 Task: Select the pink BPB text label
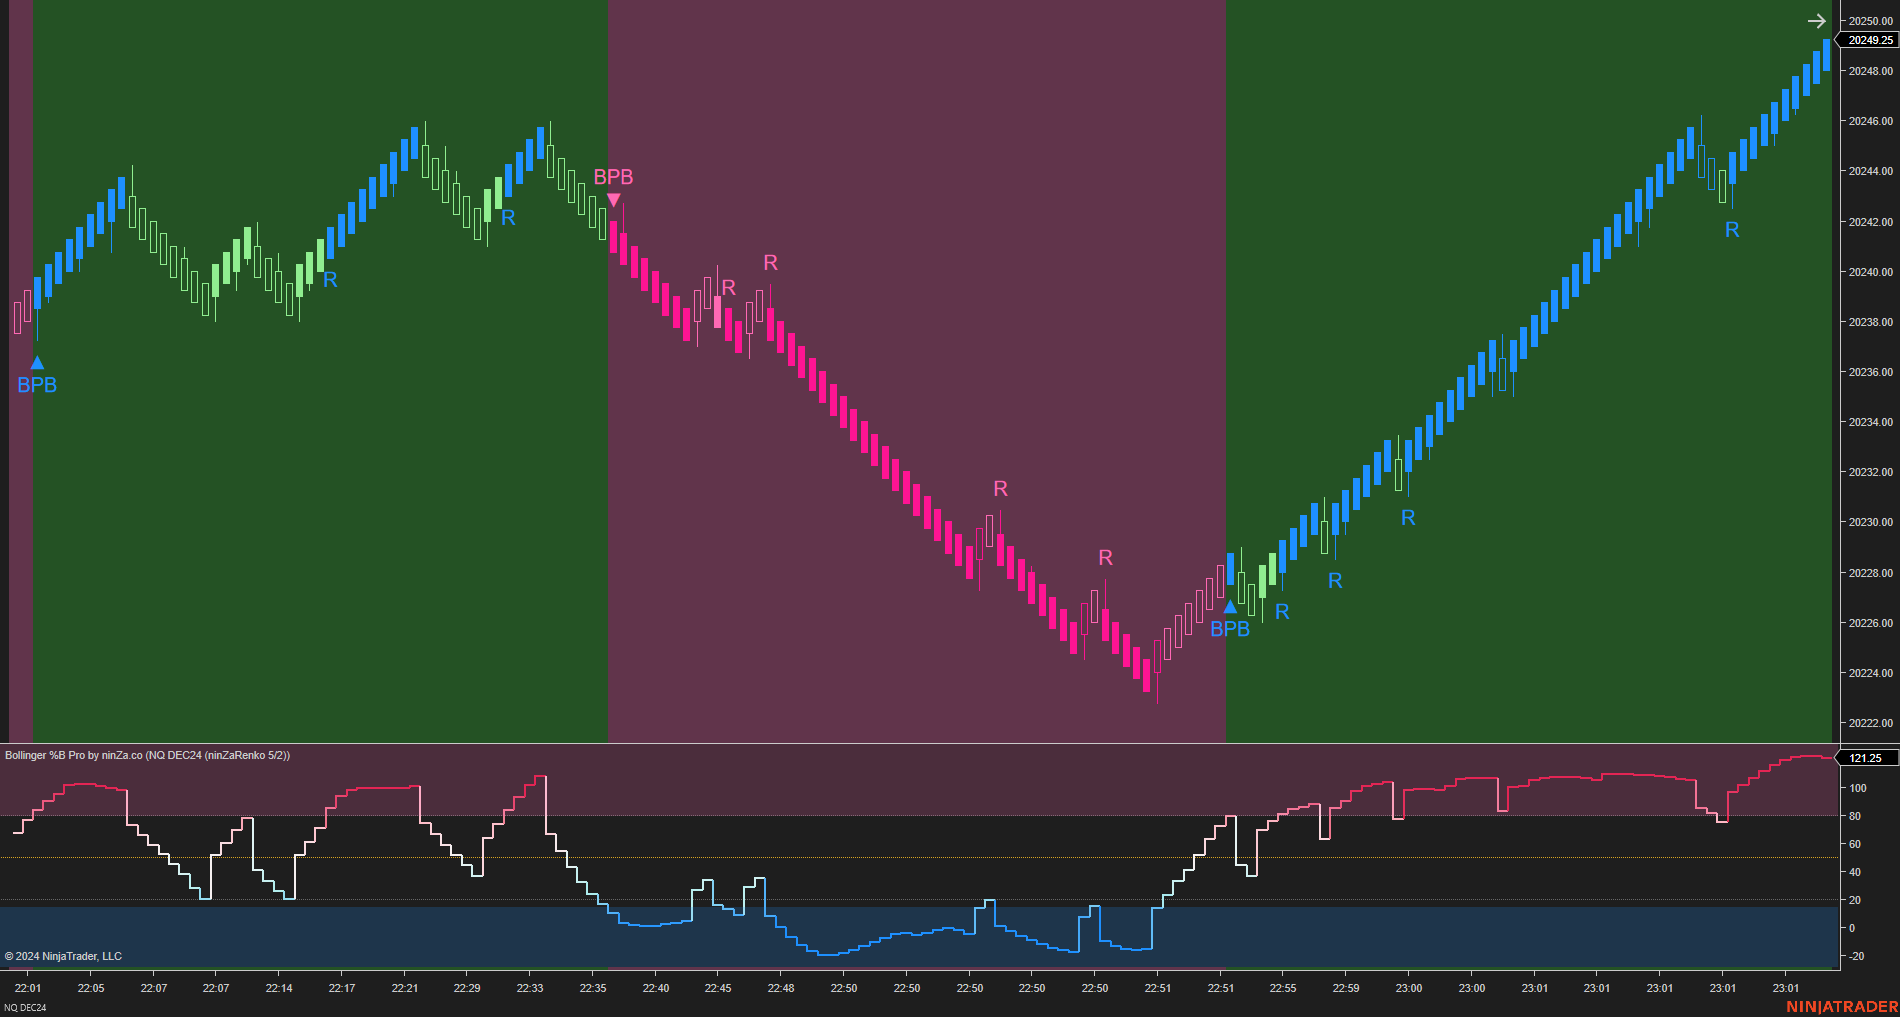pos(613,177)
